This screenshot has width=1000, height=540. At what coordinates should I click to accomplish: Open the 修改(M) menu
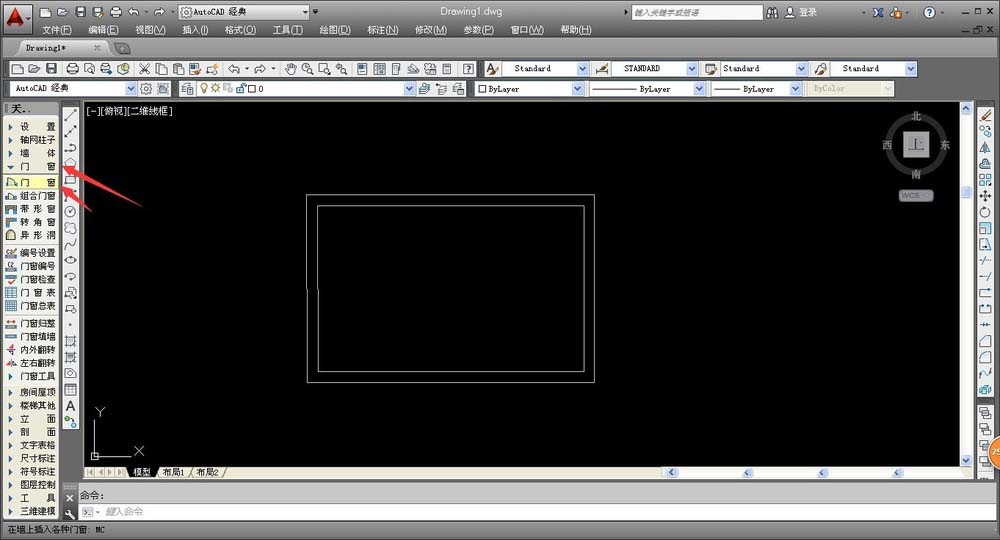click(x=430, y=30)
